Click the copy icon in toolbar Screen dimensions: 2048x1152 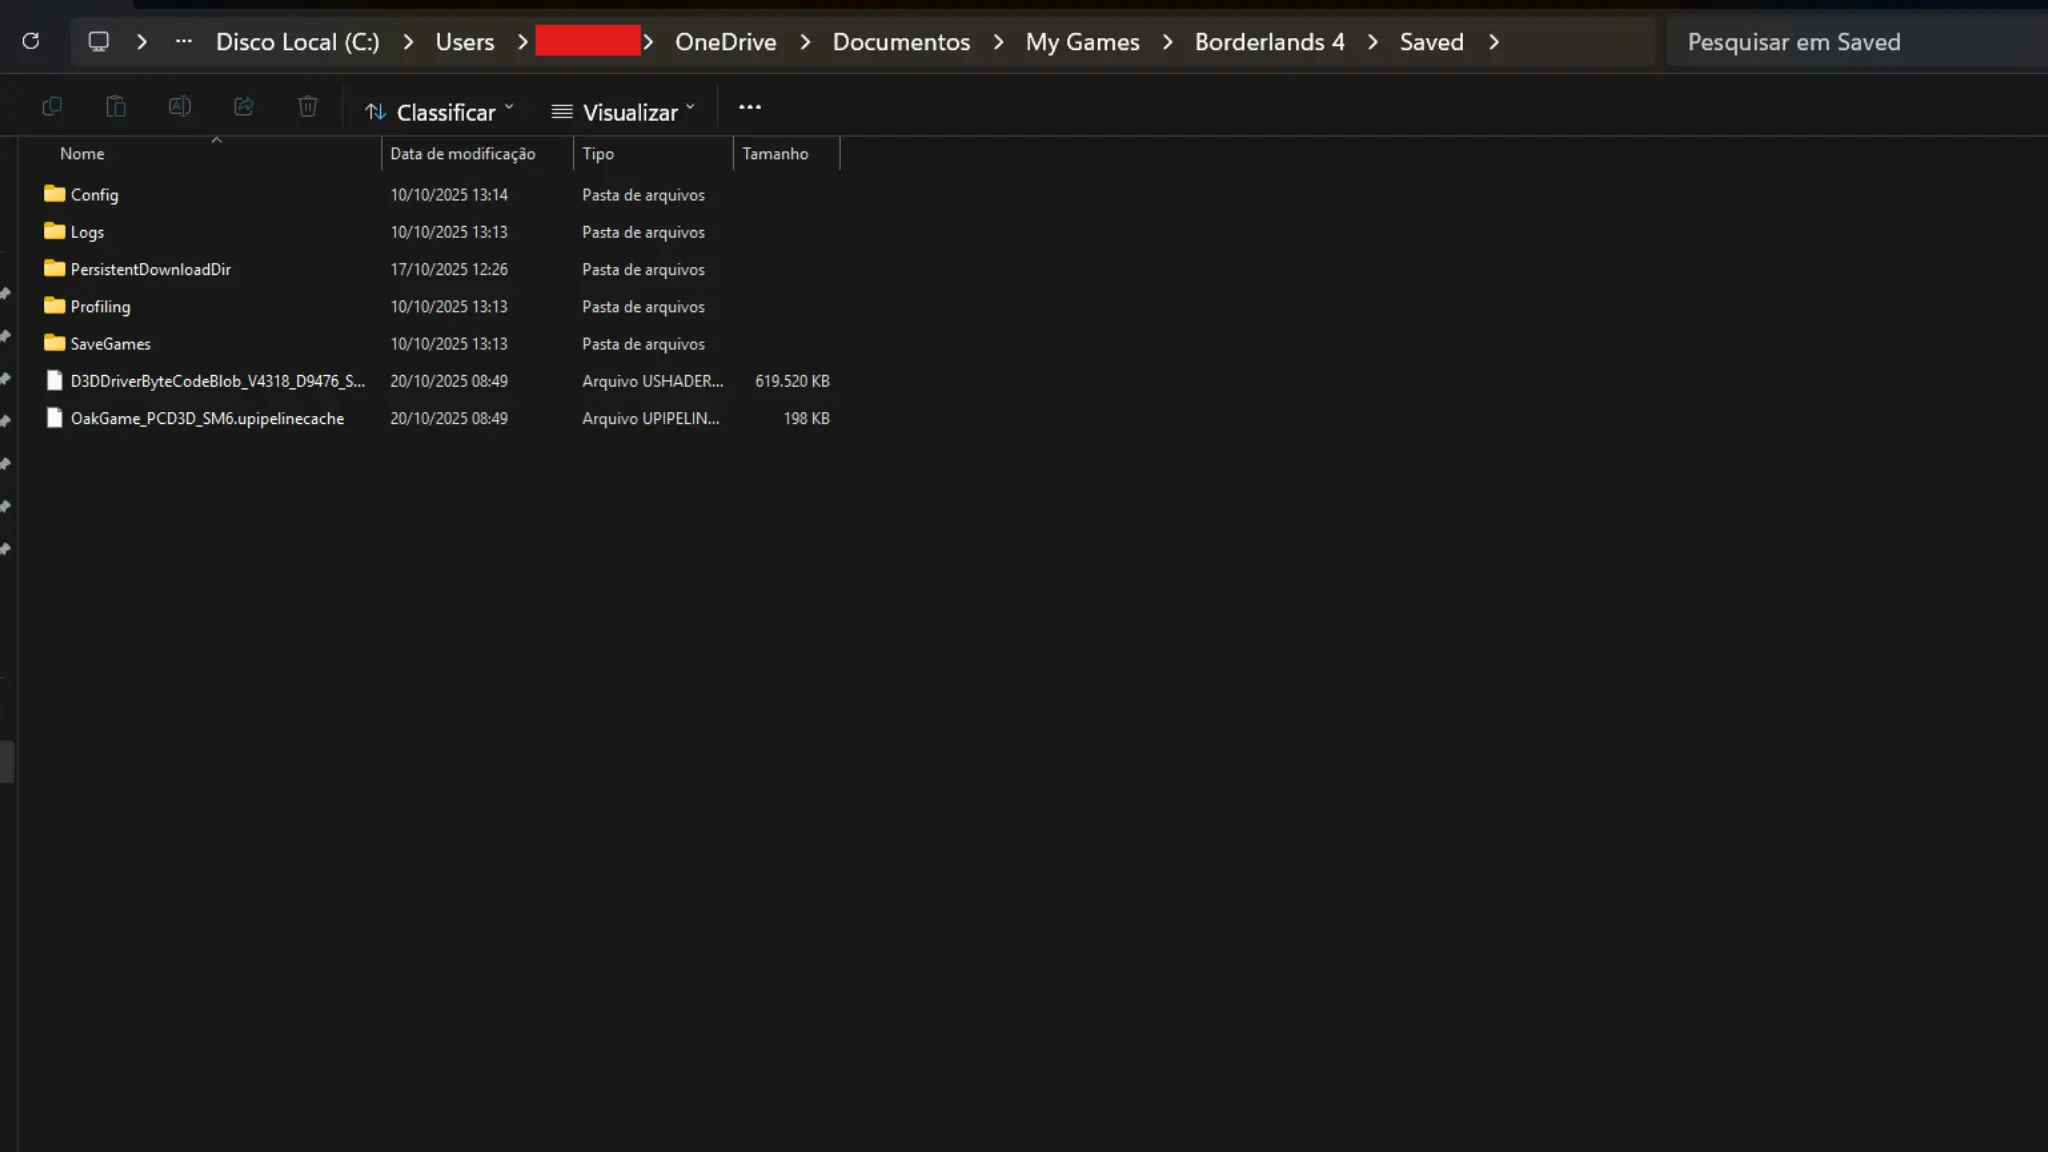(52, 107)
